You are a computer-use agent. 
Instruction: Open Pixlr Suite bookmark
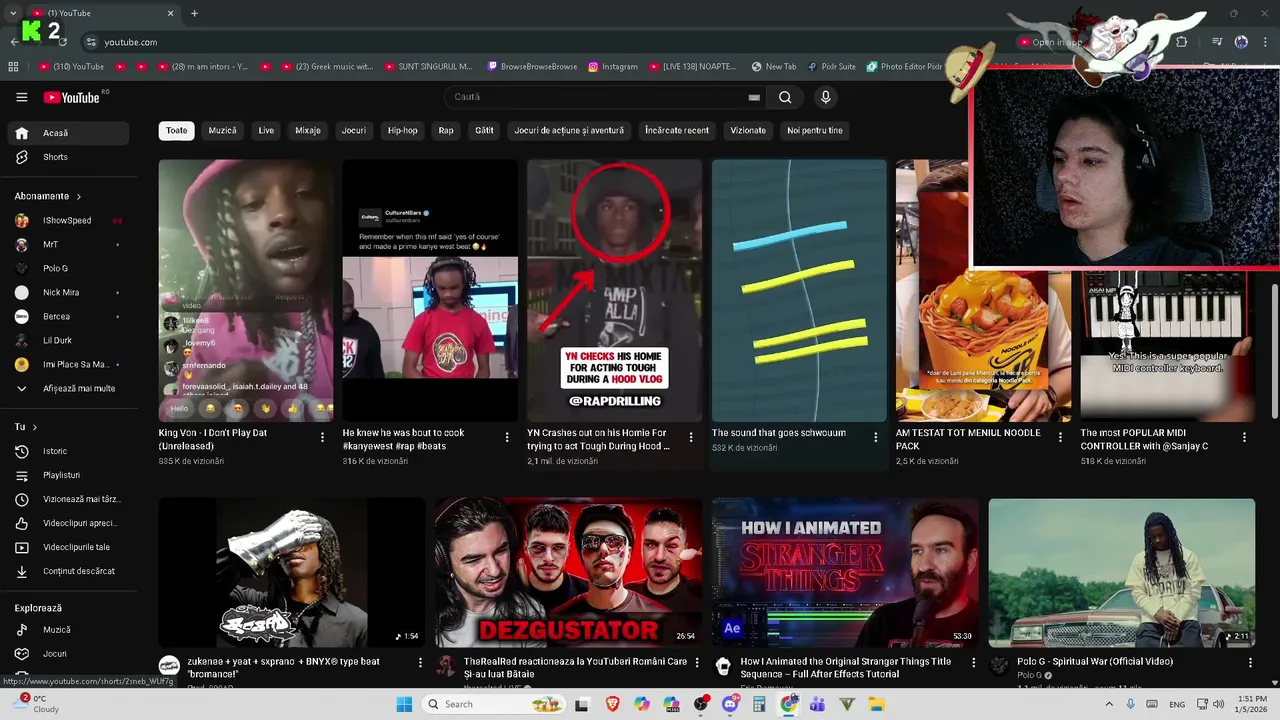(830, 67)
